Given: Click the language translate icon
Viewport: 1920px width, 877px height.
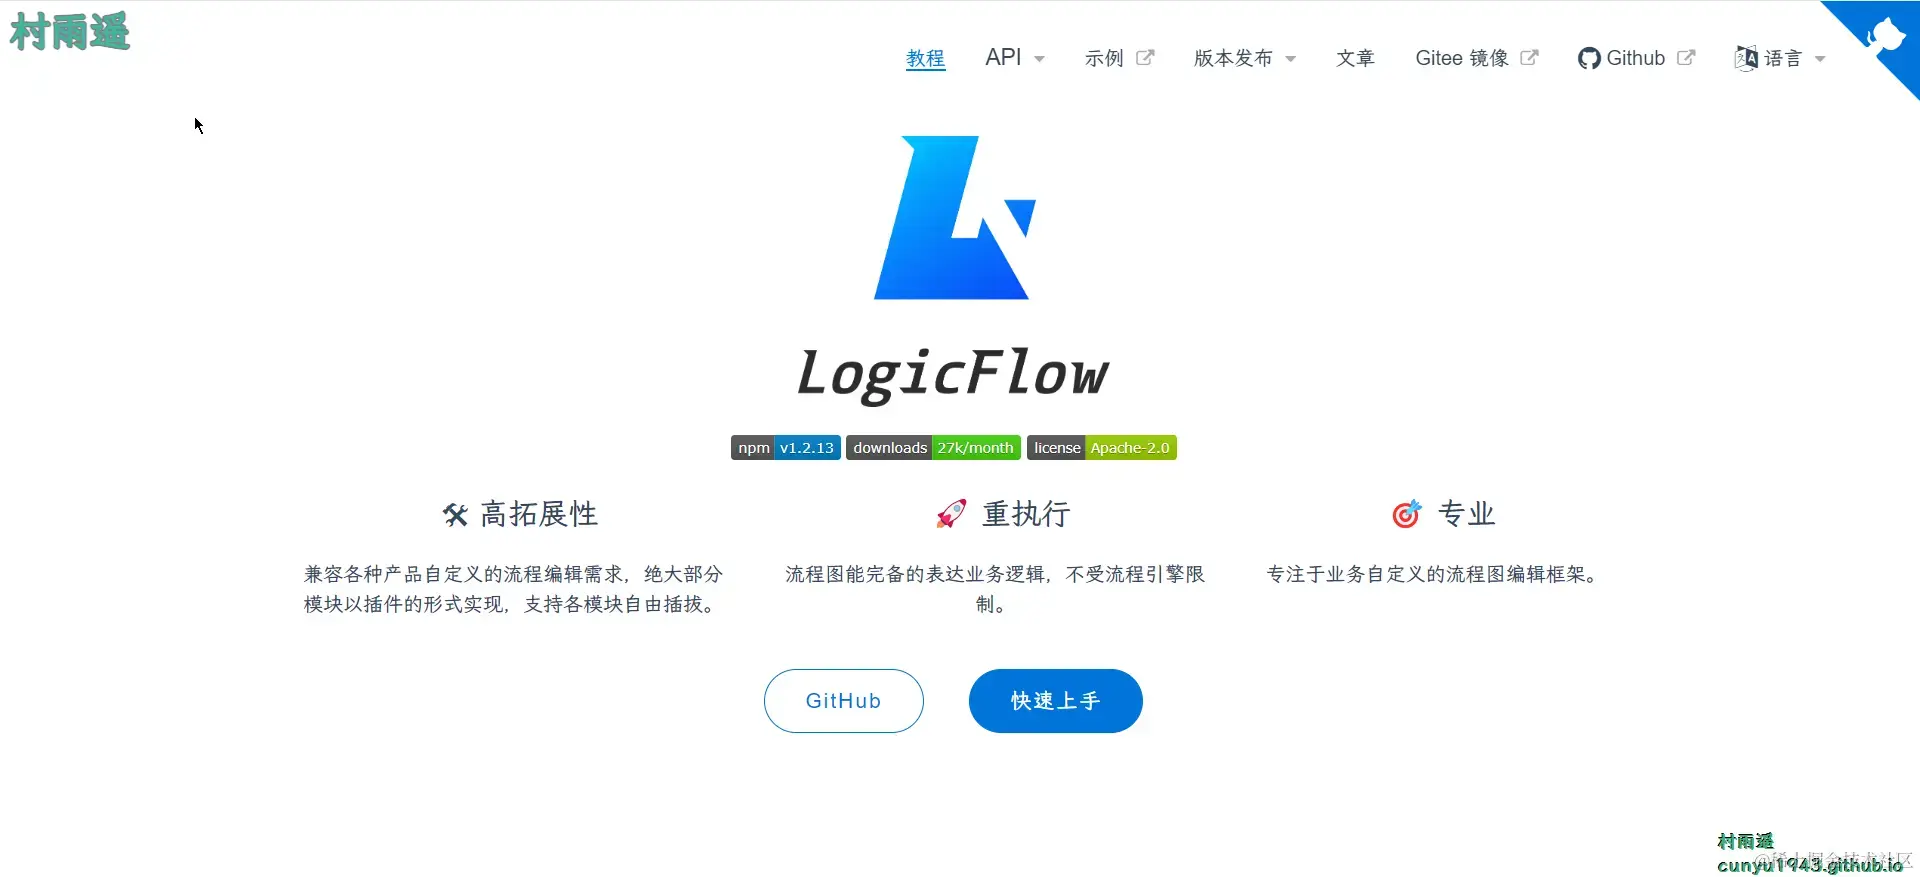Looking at the screenshot, I should [x=1746, y=58].
